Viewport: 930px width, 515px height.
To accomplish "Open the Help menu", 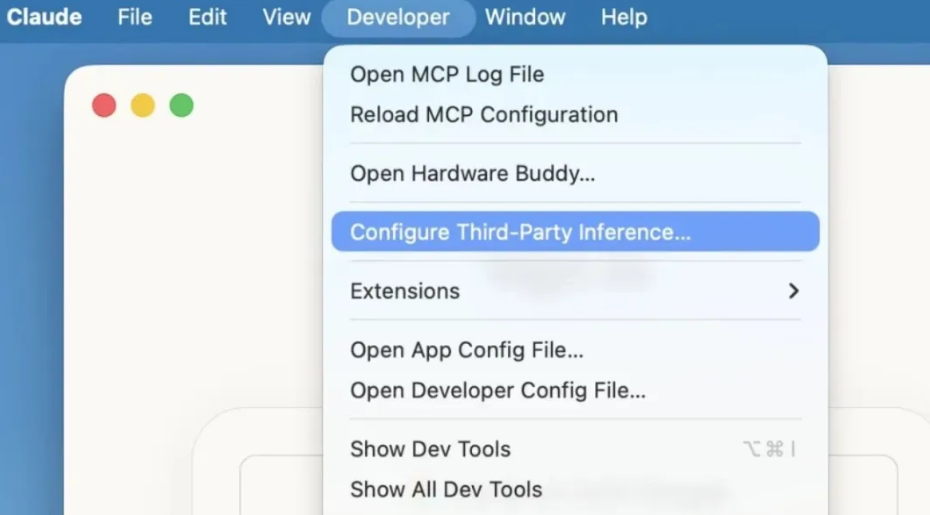I will (x=624, y=17).
